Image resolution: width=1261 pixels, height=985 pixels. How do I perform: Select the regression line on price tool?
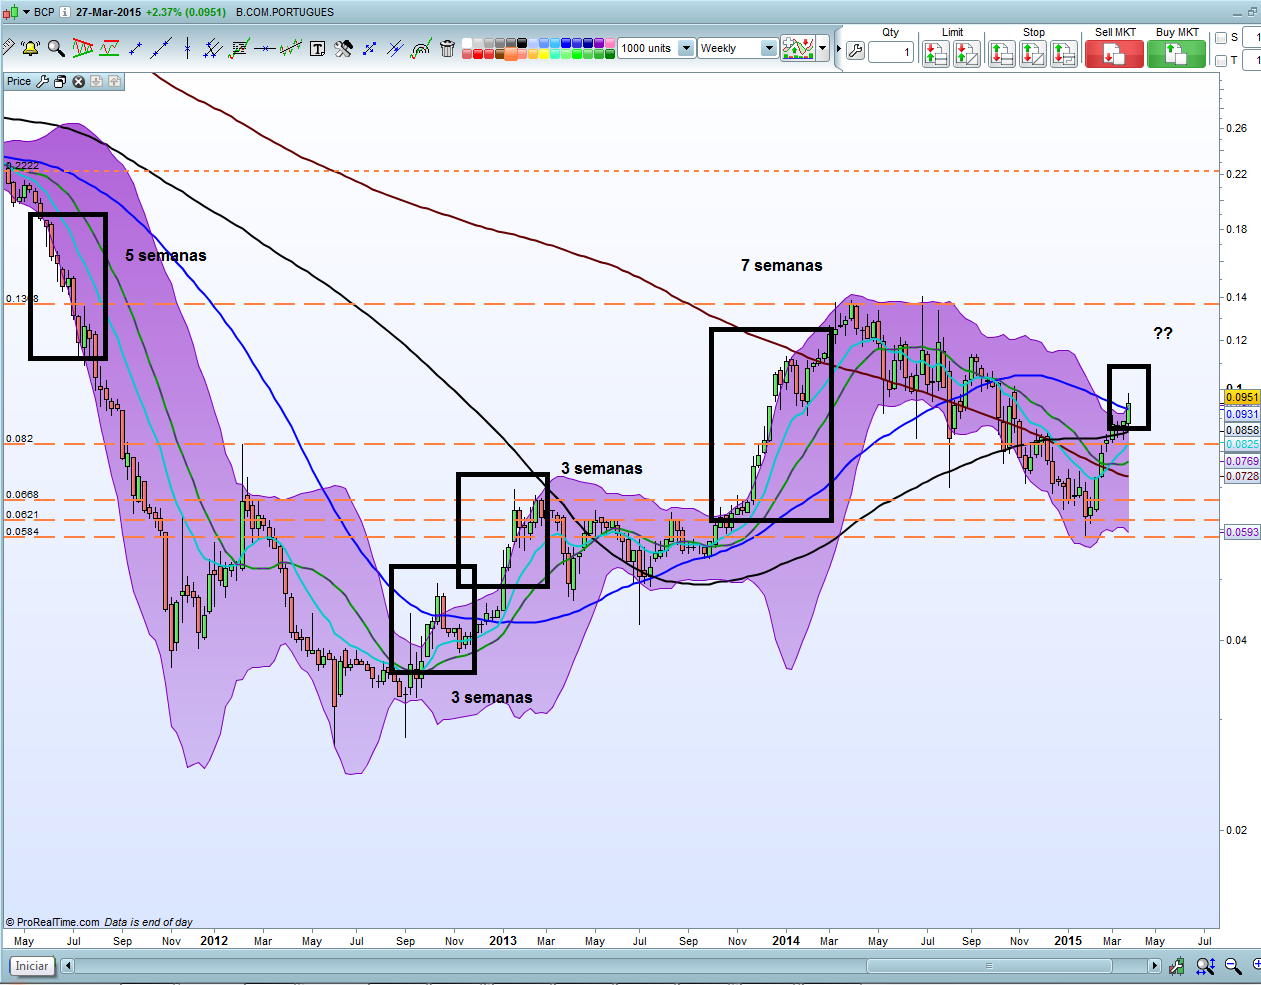click(291, 48)
